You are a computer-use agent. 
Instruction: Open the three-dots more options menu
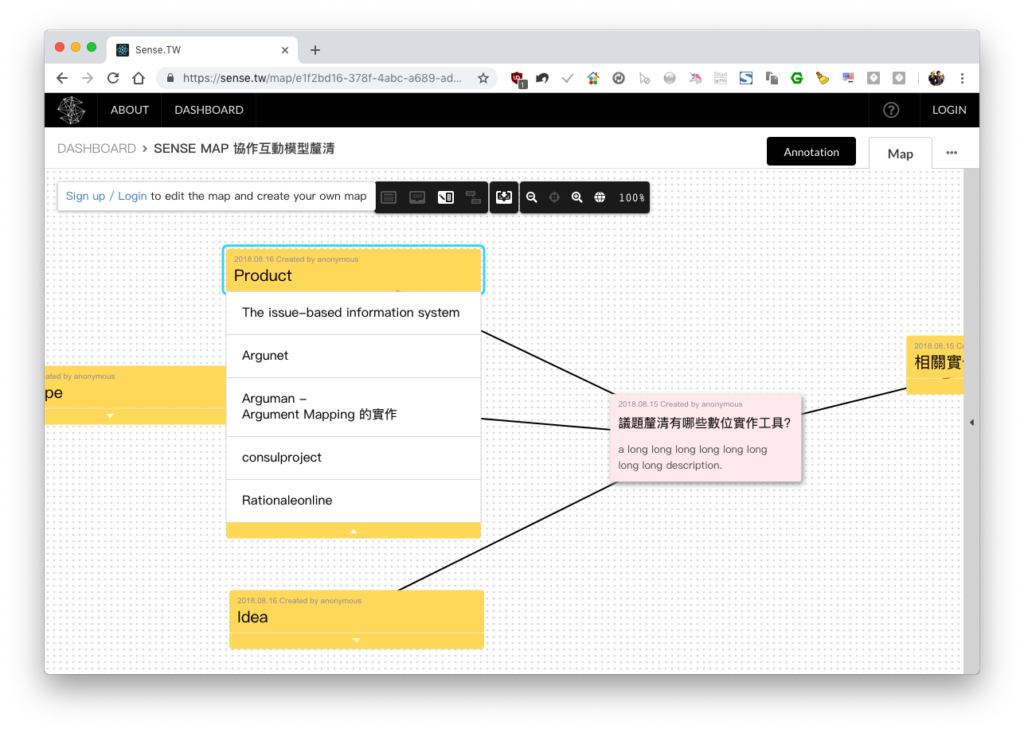pyautogui.click(x=952, y=153)
